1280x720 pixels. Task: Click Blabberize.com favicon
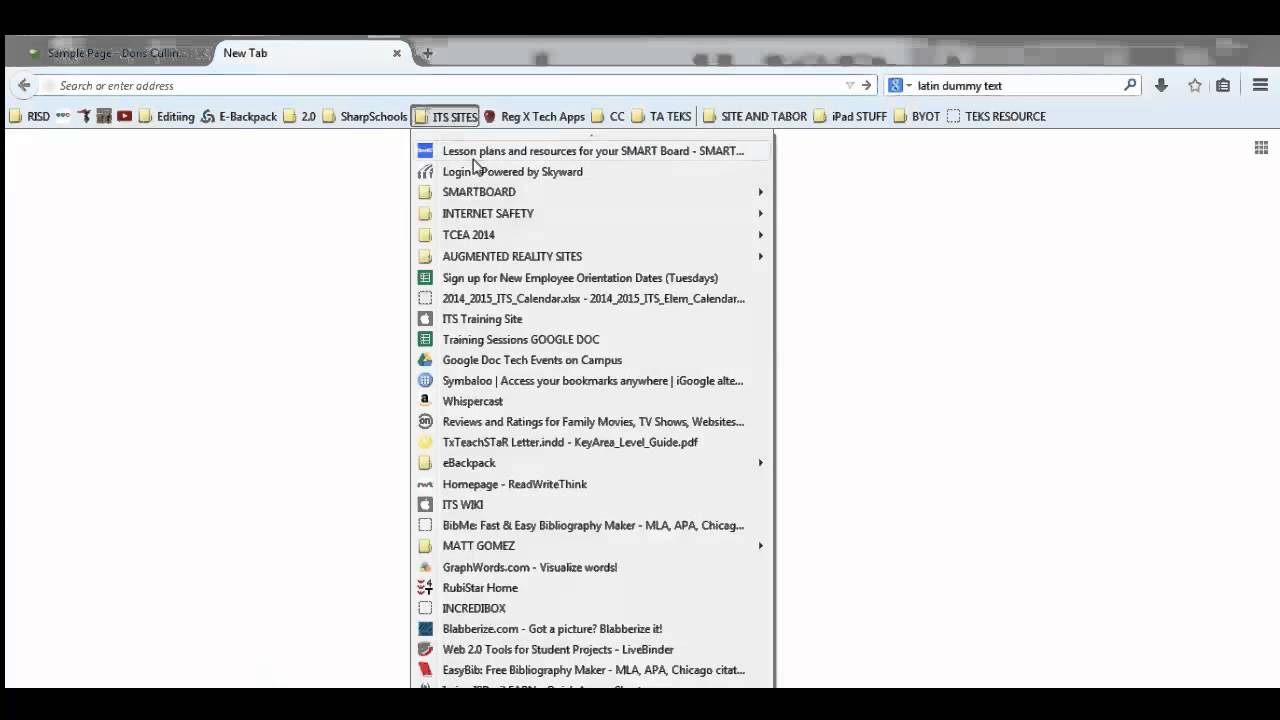(x=425, y=629)
